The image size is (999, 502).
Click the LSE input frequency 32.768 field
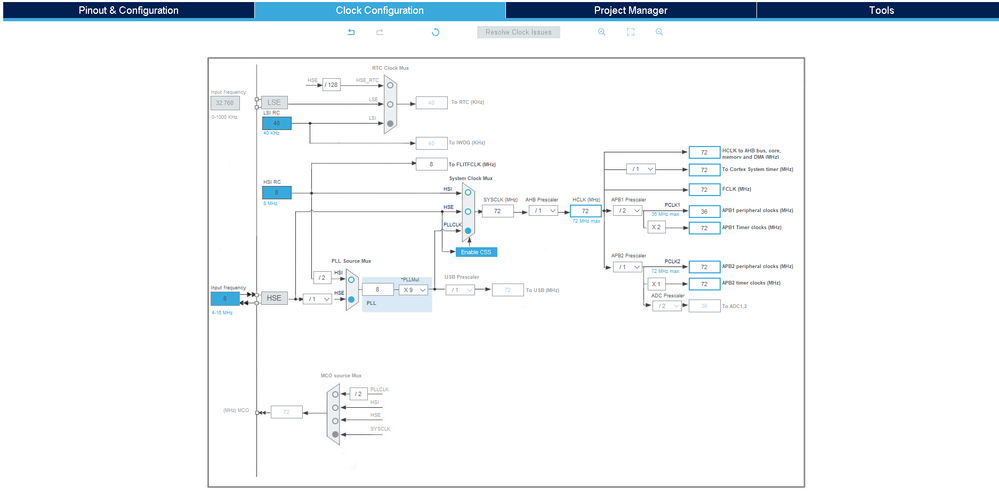click(x=226, y=103)
